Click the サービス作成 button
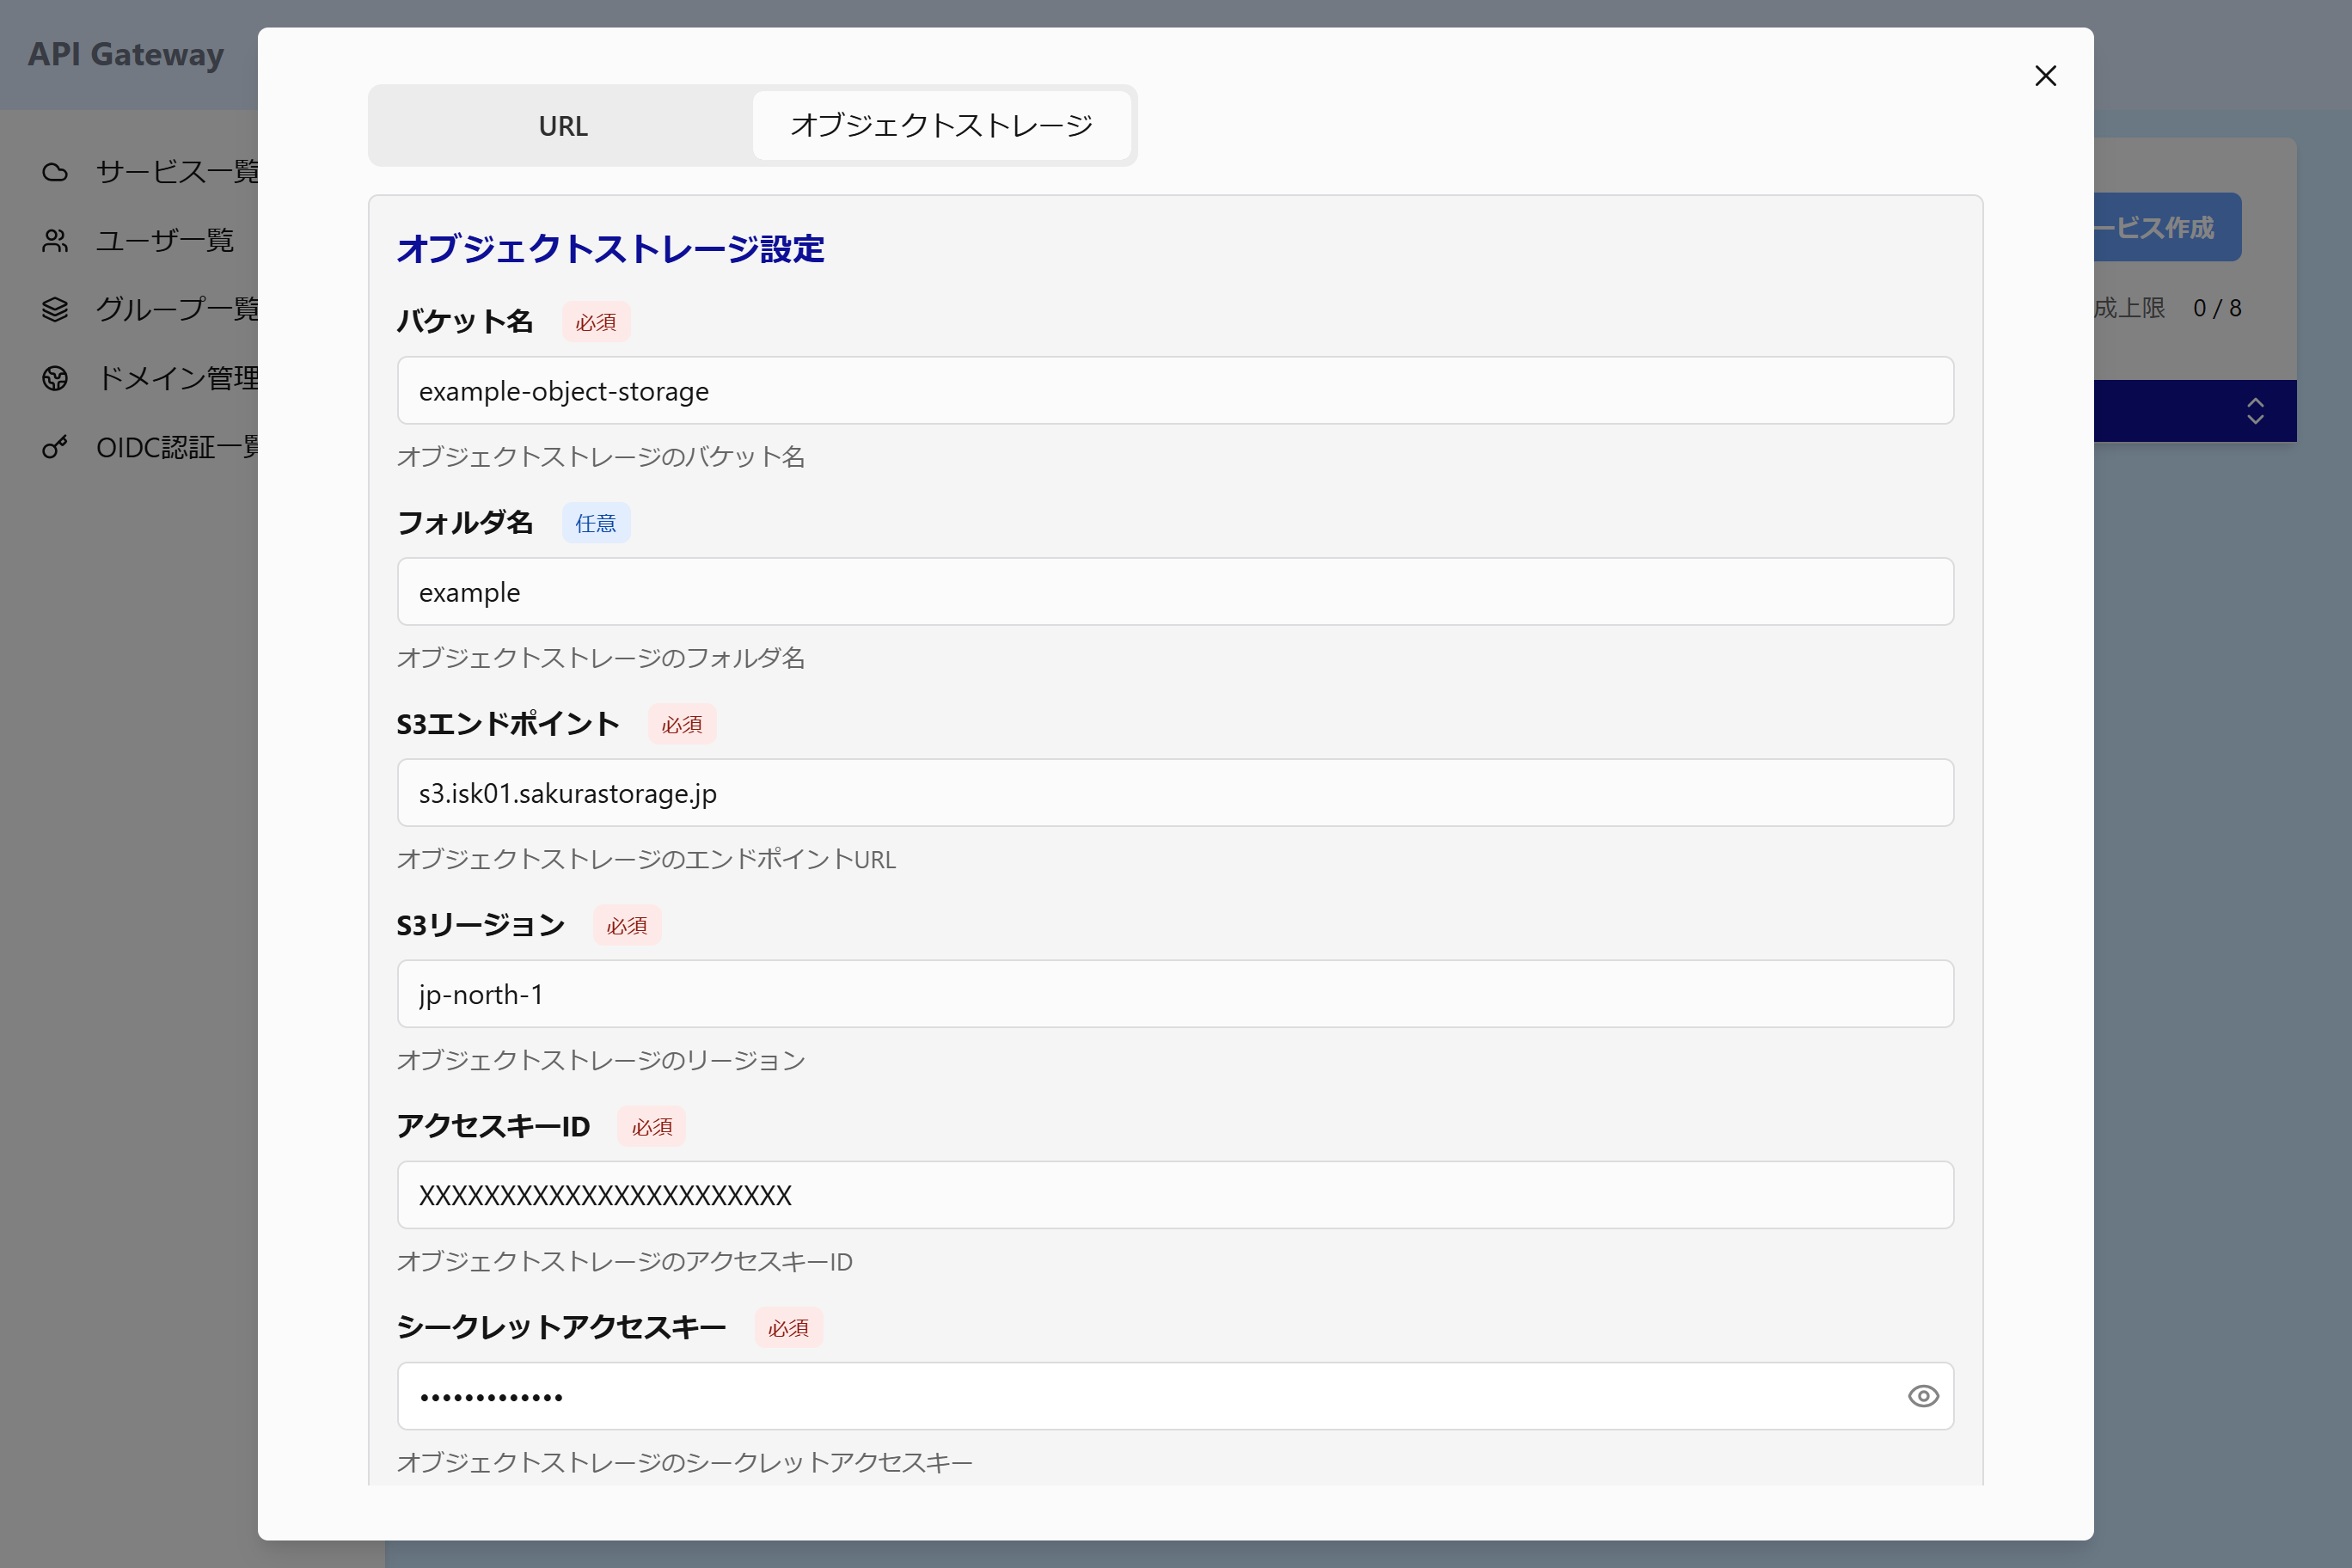This screenshot has width=2352, height=1568. (x=2165, y=228)
